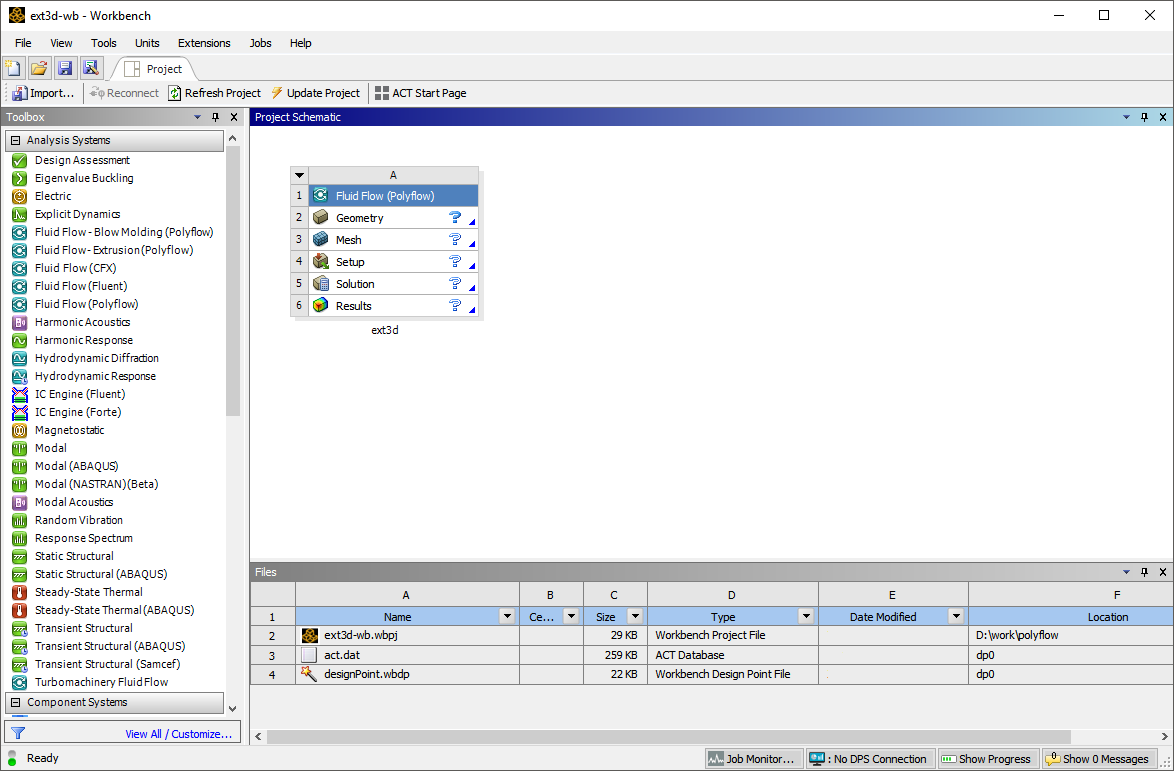The image size is (1174, 771).
Task: Open the Date Modified column filter dropdown
Action: (955, 617)
